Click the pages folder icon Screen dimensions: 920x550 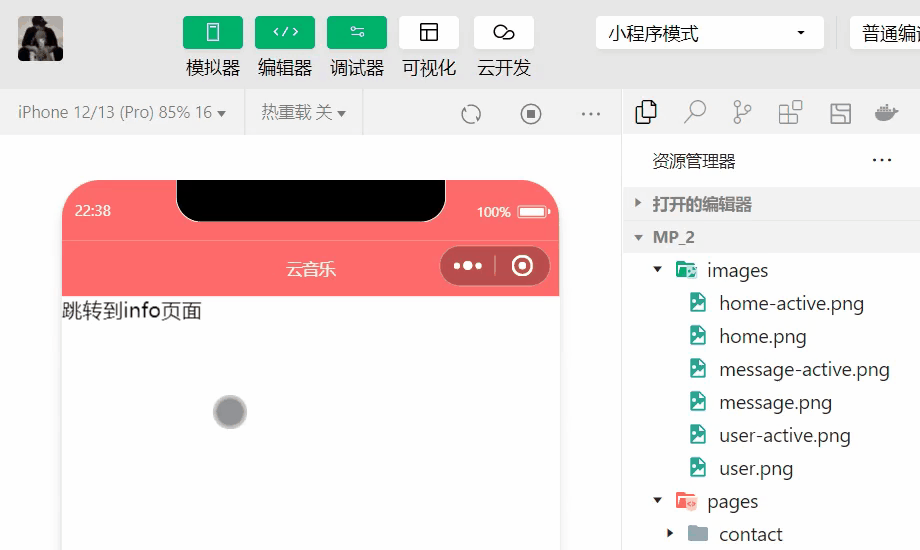(x=686, y=501)
